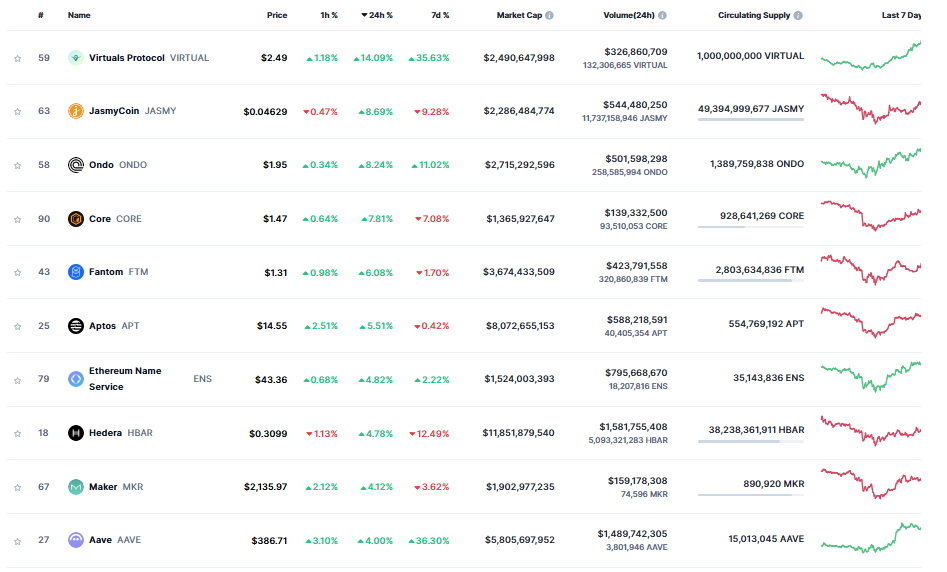Open Hedera 7-day sparkline chart
The width and height of the screenshot is (947, 572).
tap(871, 431)
